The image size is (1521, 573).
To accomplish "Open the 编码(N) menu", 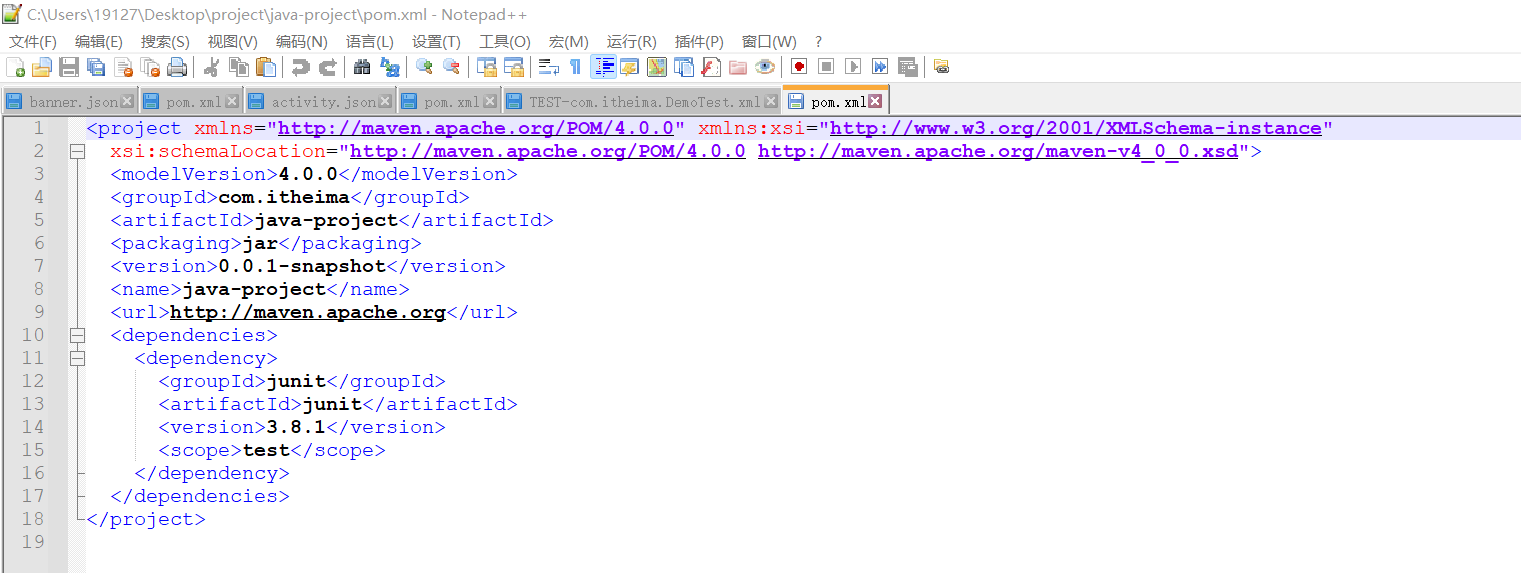I will point(302,41).
